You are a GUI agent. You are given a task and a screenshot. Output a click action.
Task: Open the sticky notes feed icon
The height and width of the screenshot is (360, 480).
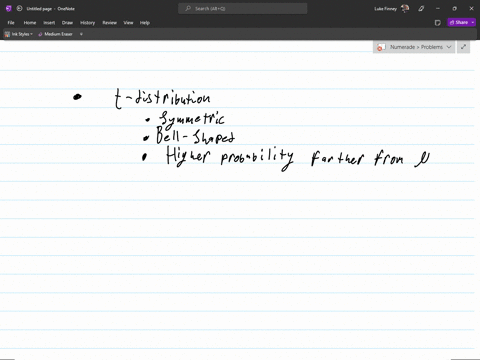click(x=438, y=22)
